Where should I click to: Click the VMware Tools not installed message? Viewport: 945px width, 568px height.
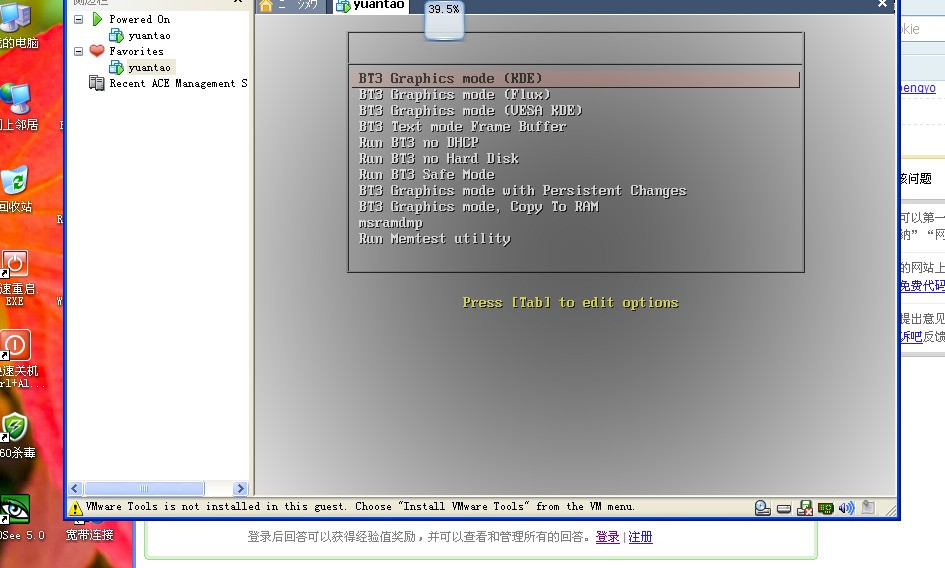360,506
